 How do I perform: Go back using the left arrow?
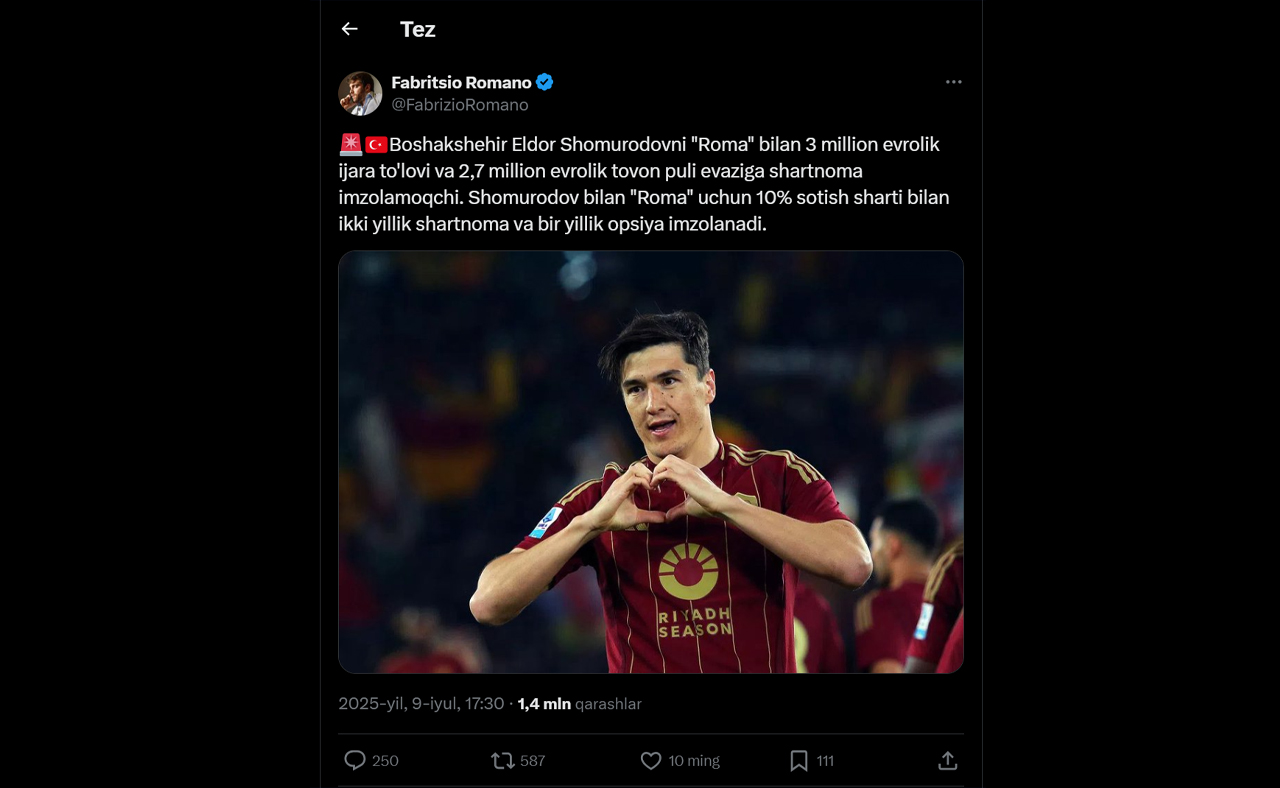point(349,29)
